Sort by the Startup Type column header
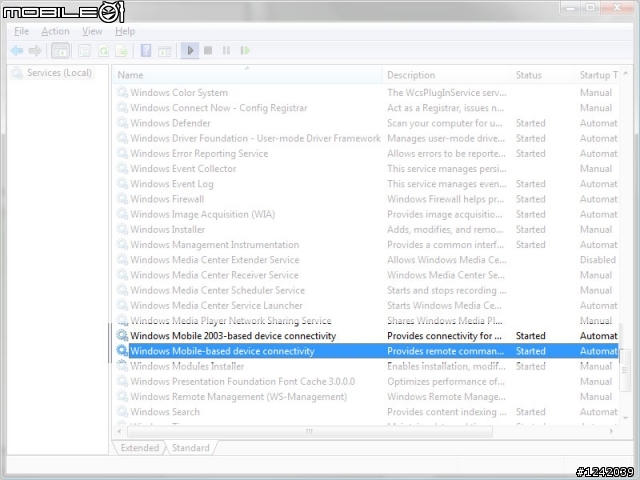The width and height of the screenshot is (640, 480). (597, 75)
